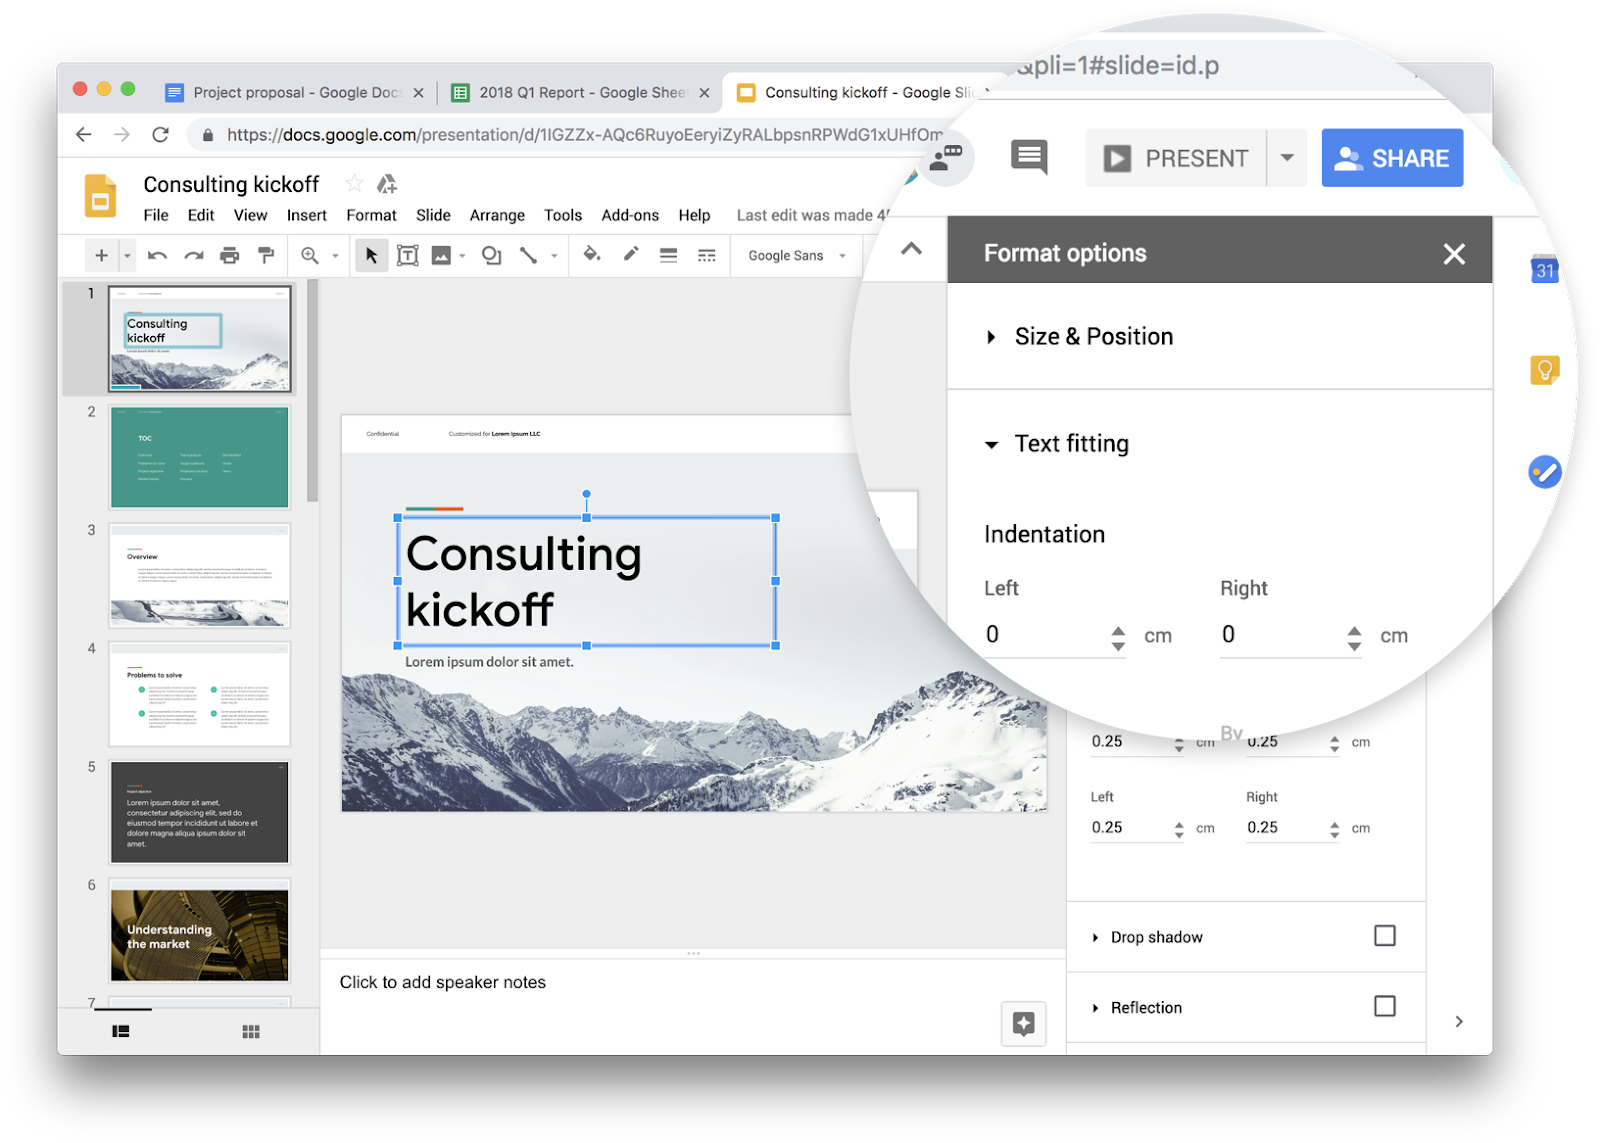Select the shape tool
The width and height of the screenshot is (1600, 1143).
492,255
